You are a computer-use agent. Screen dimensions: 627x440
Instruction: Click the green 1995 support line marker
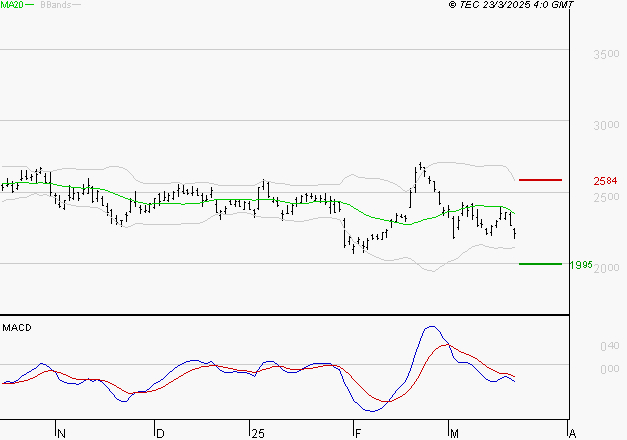(x=541, y=264)
